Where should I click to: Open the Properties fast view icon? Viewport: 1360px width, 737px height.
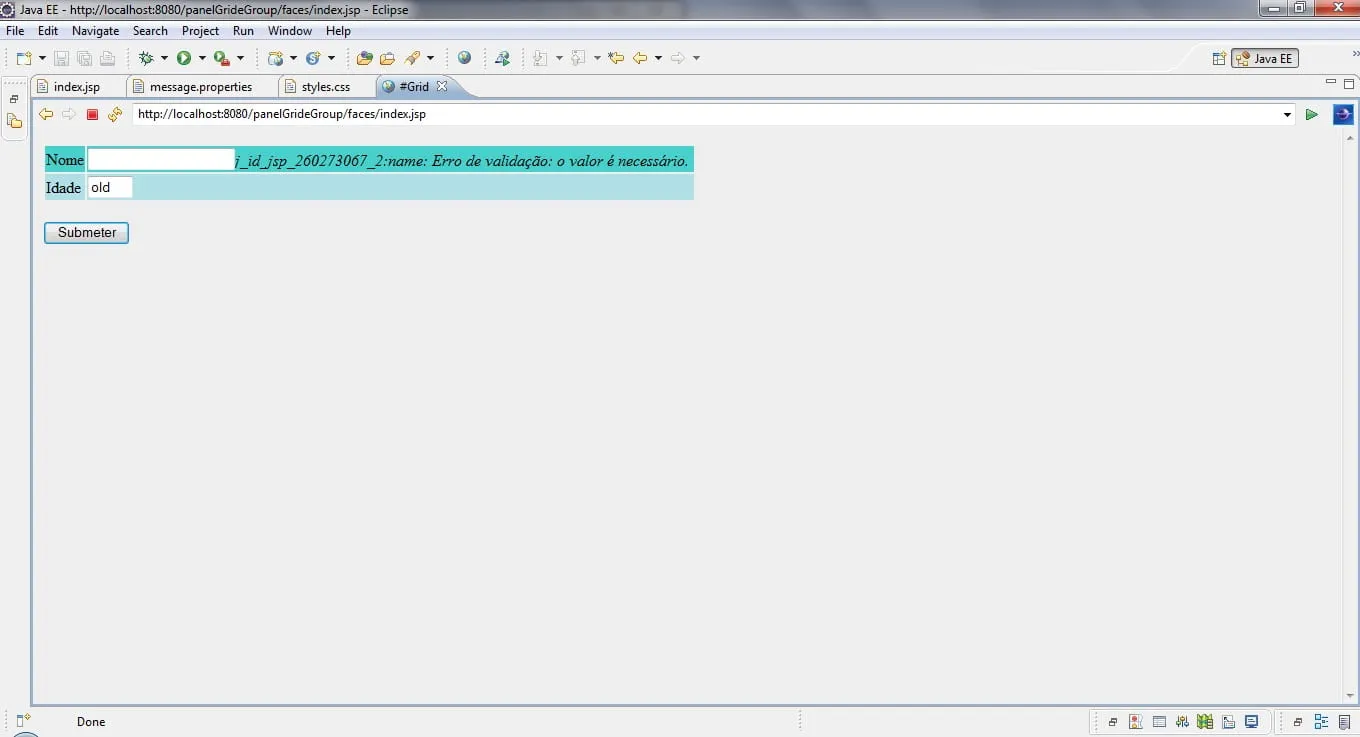(x=1159, y=722)
